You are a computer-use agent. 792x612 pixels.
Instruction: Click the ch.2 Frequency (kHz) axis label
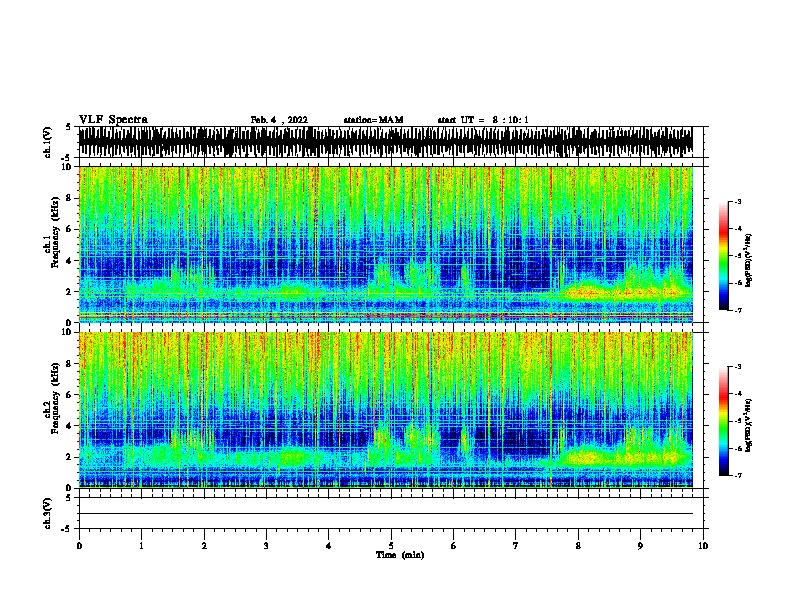tap(52, 397)
